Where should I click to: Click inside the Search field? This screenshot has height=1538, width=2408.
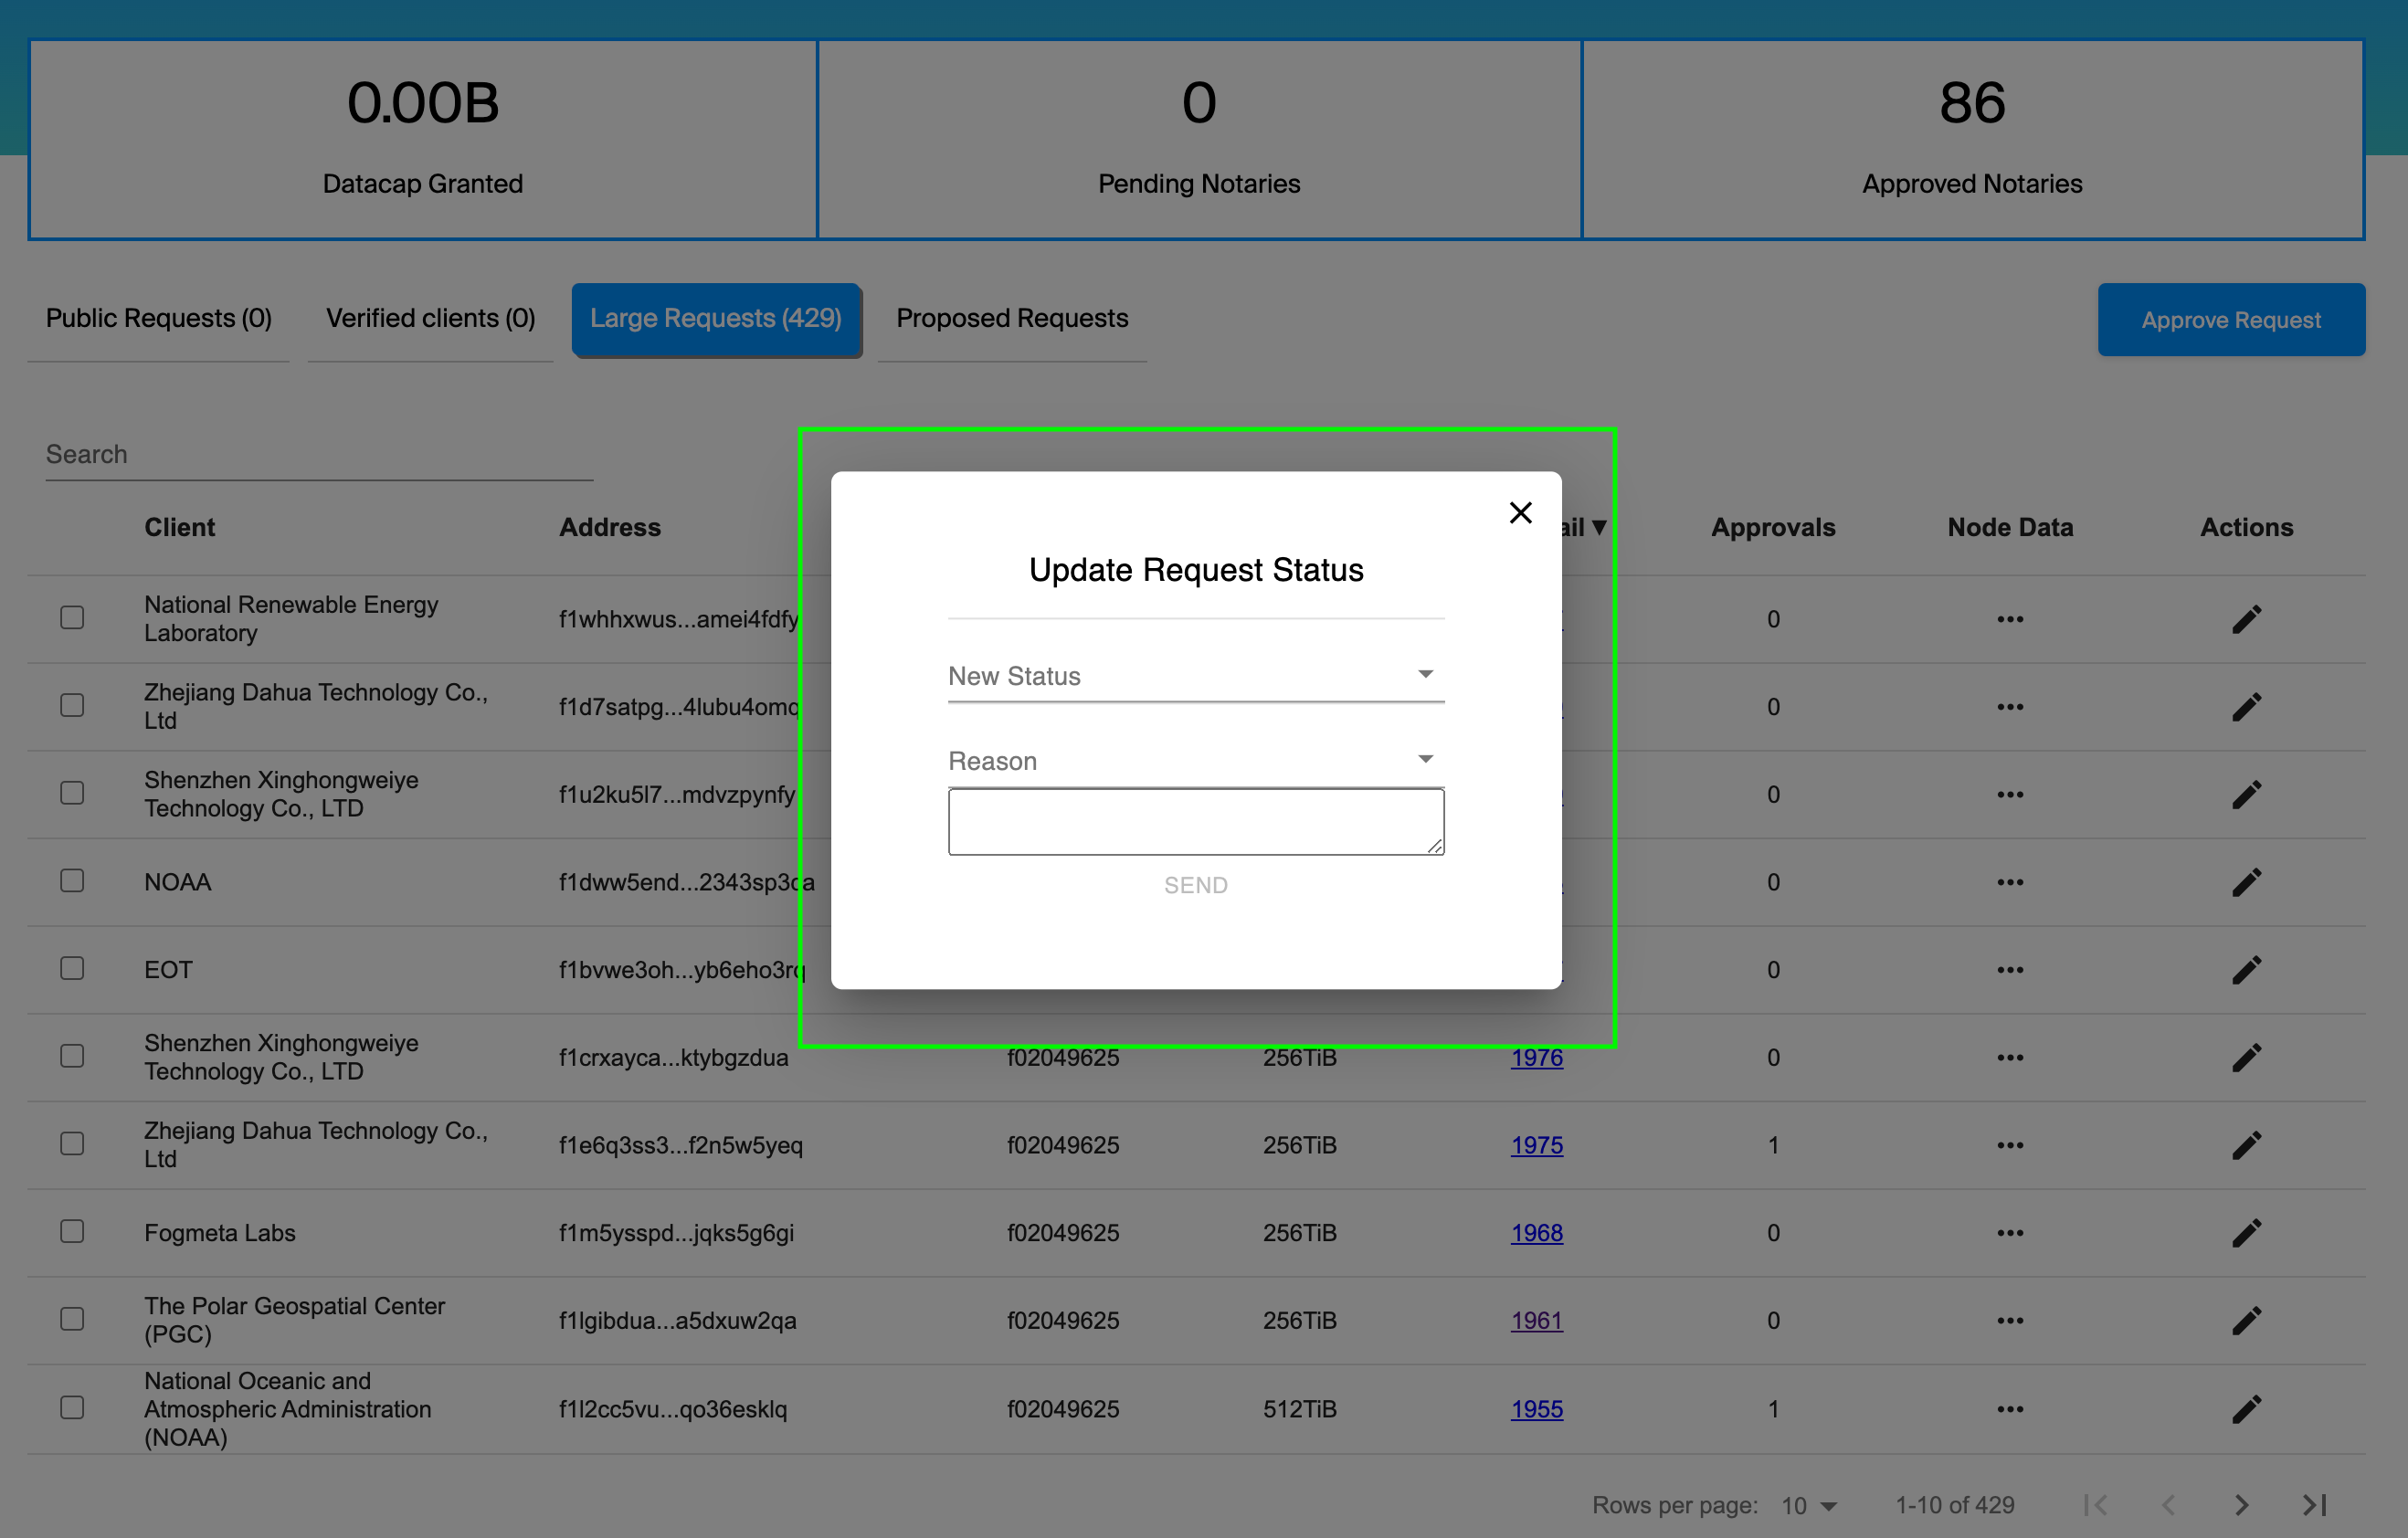click(x=300, y=454)
